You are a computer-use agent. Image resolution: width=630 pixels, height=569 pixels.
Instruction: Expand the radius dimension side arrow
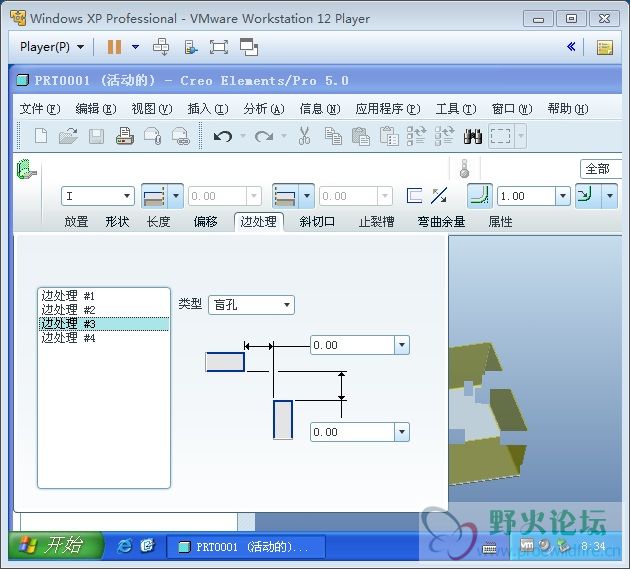click(x=610, y=196)
